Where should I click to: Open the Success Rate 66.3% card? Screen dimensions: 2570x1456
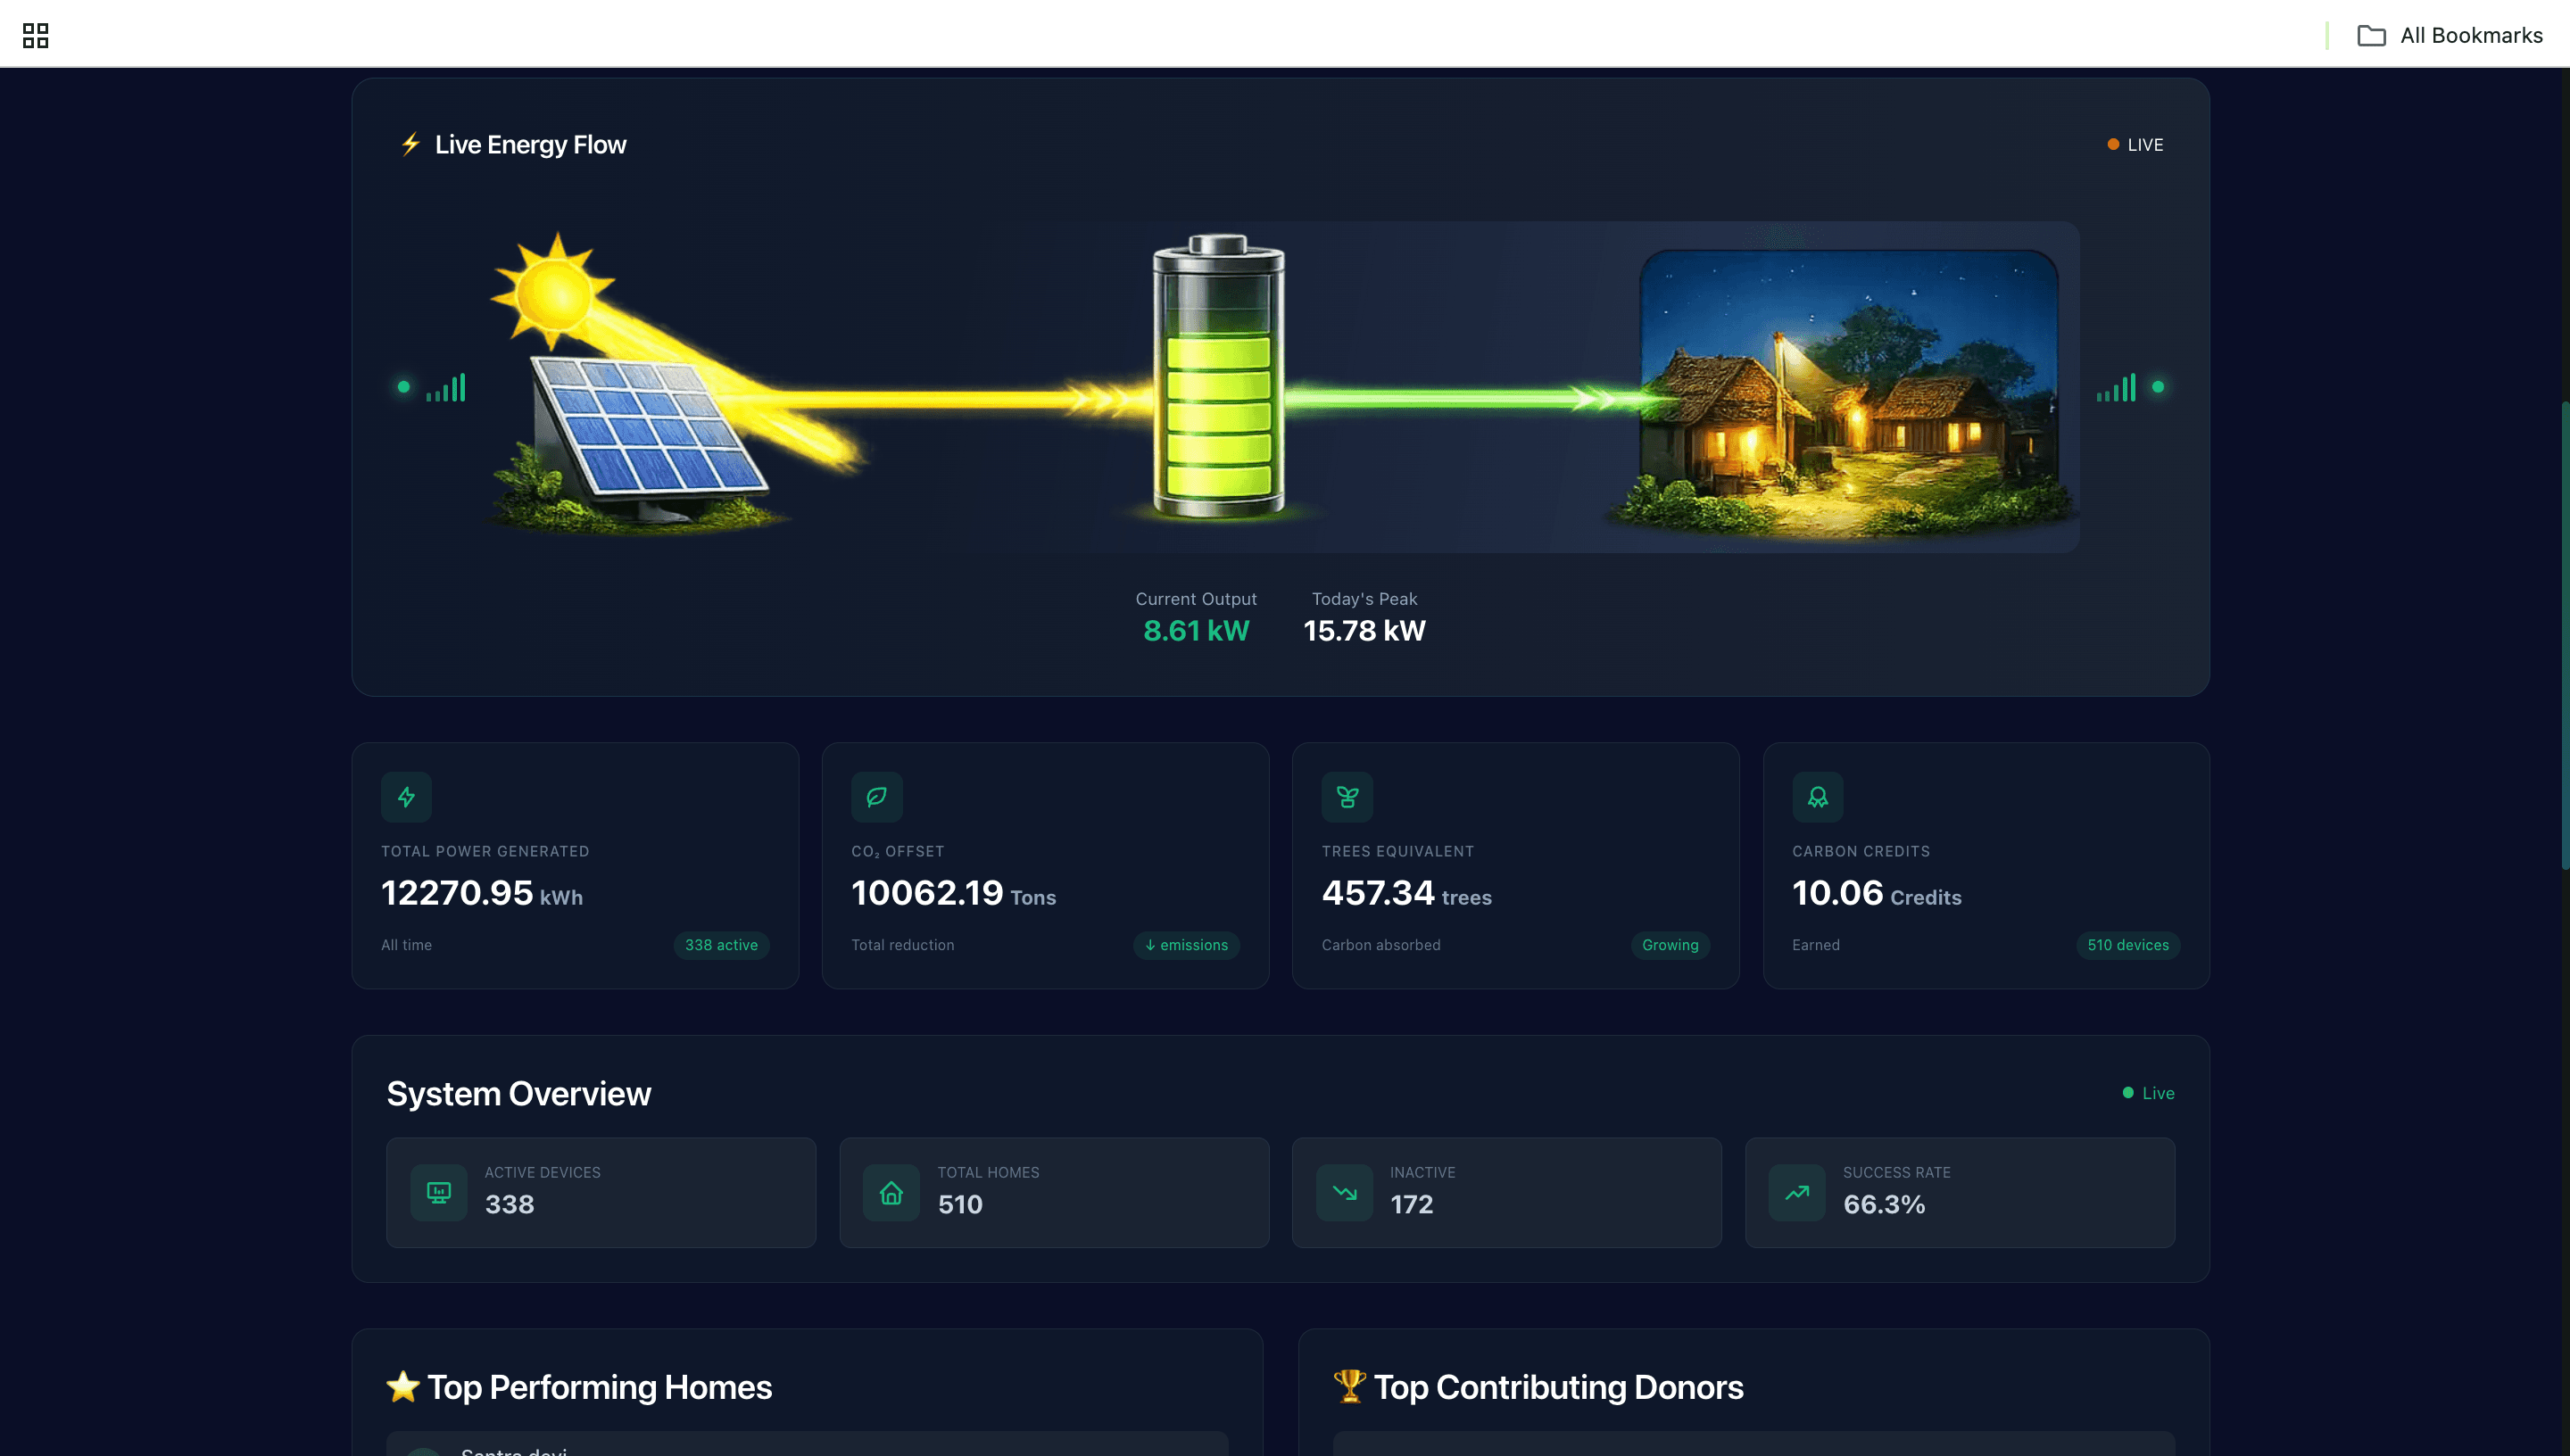[x=1959, y=1192]
